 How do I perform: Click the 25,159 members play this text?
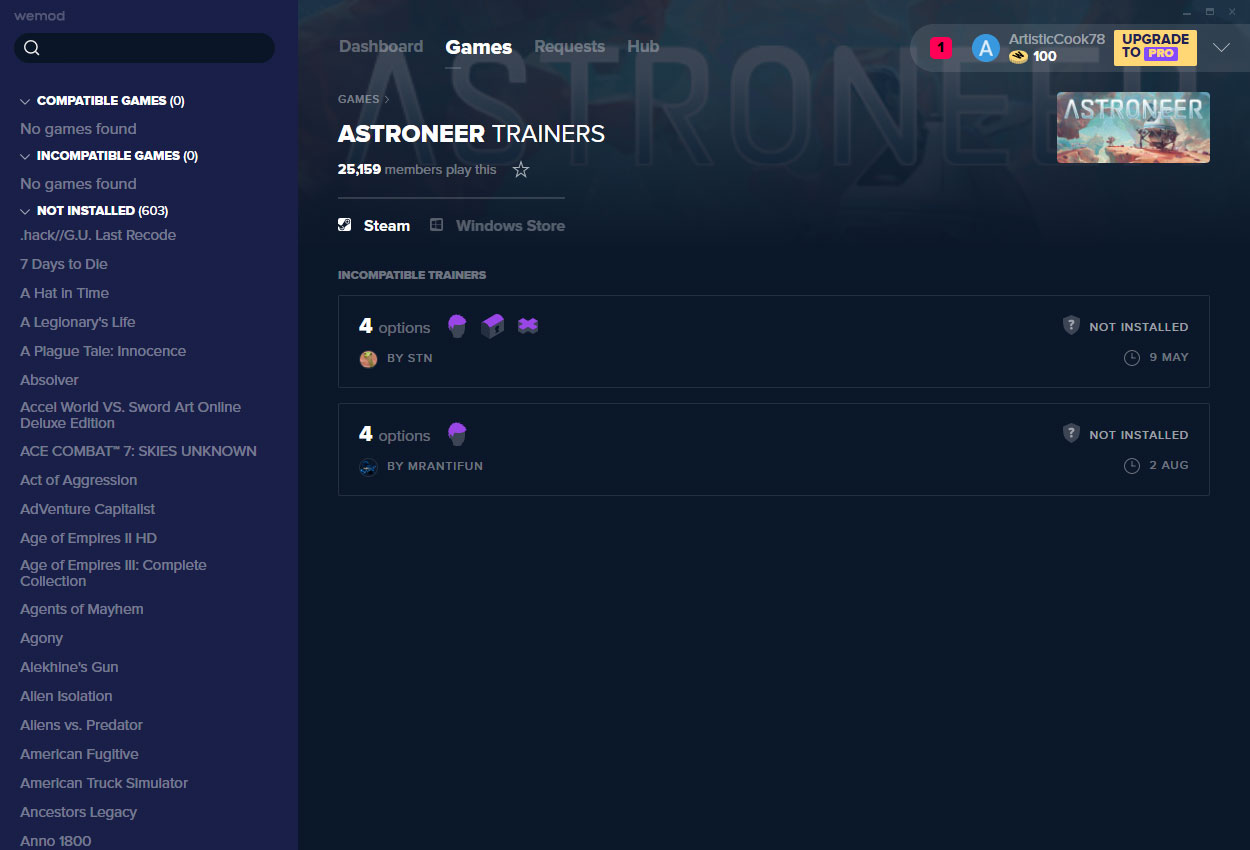417,170
